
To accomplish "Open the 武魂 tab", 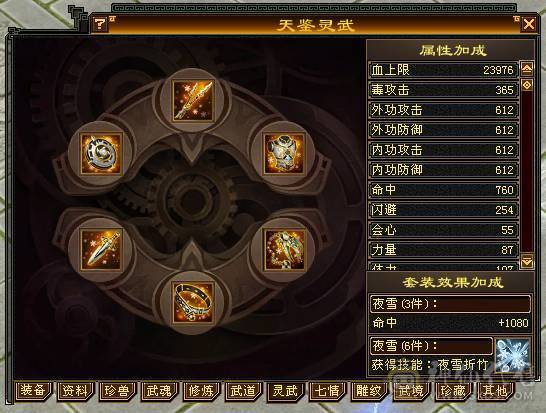I will [x=159, y=390].
